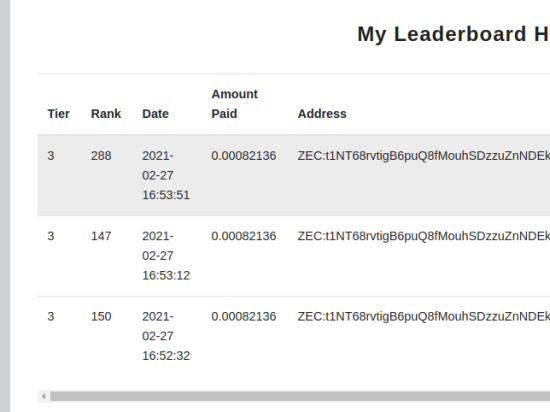550x412 pixels.
Task: Select rank value 147
Action: coord(101,236)
